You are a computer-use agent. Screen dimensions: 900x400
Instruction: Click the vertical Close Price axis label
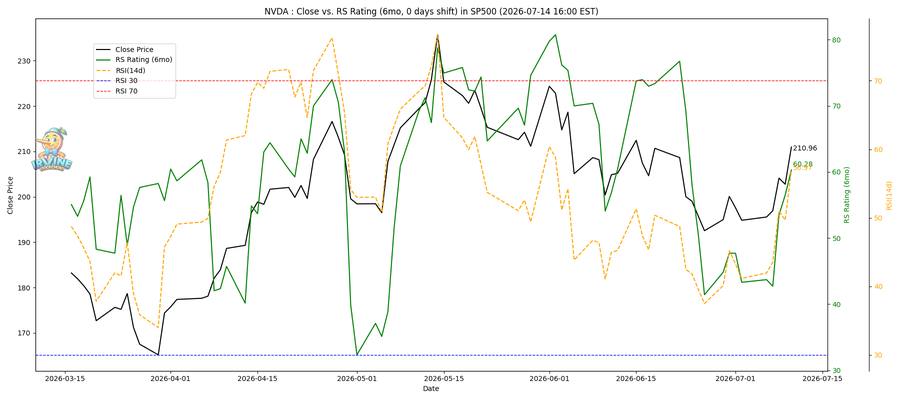coord(10,196)
